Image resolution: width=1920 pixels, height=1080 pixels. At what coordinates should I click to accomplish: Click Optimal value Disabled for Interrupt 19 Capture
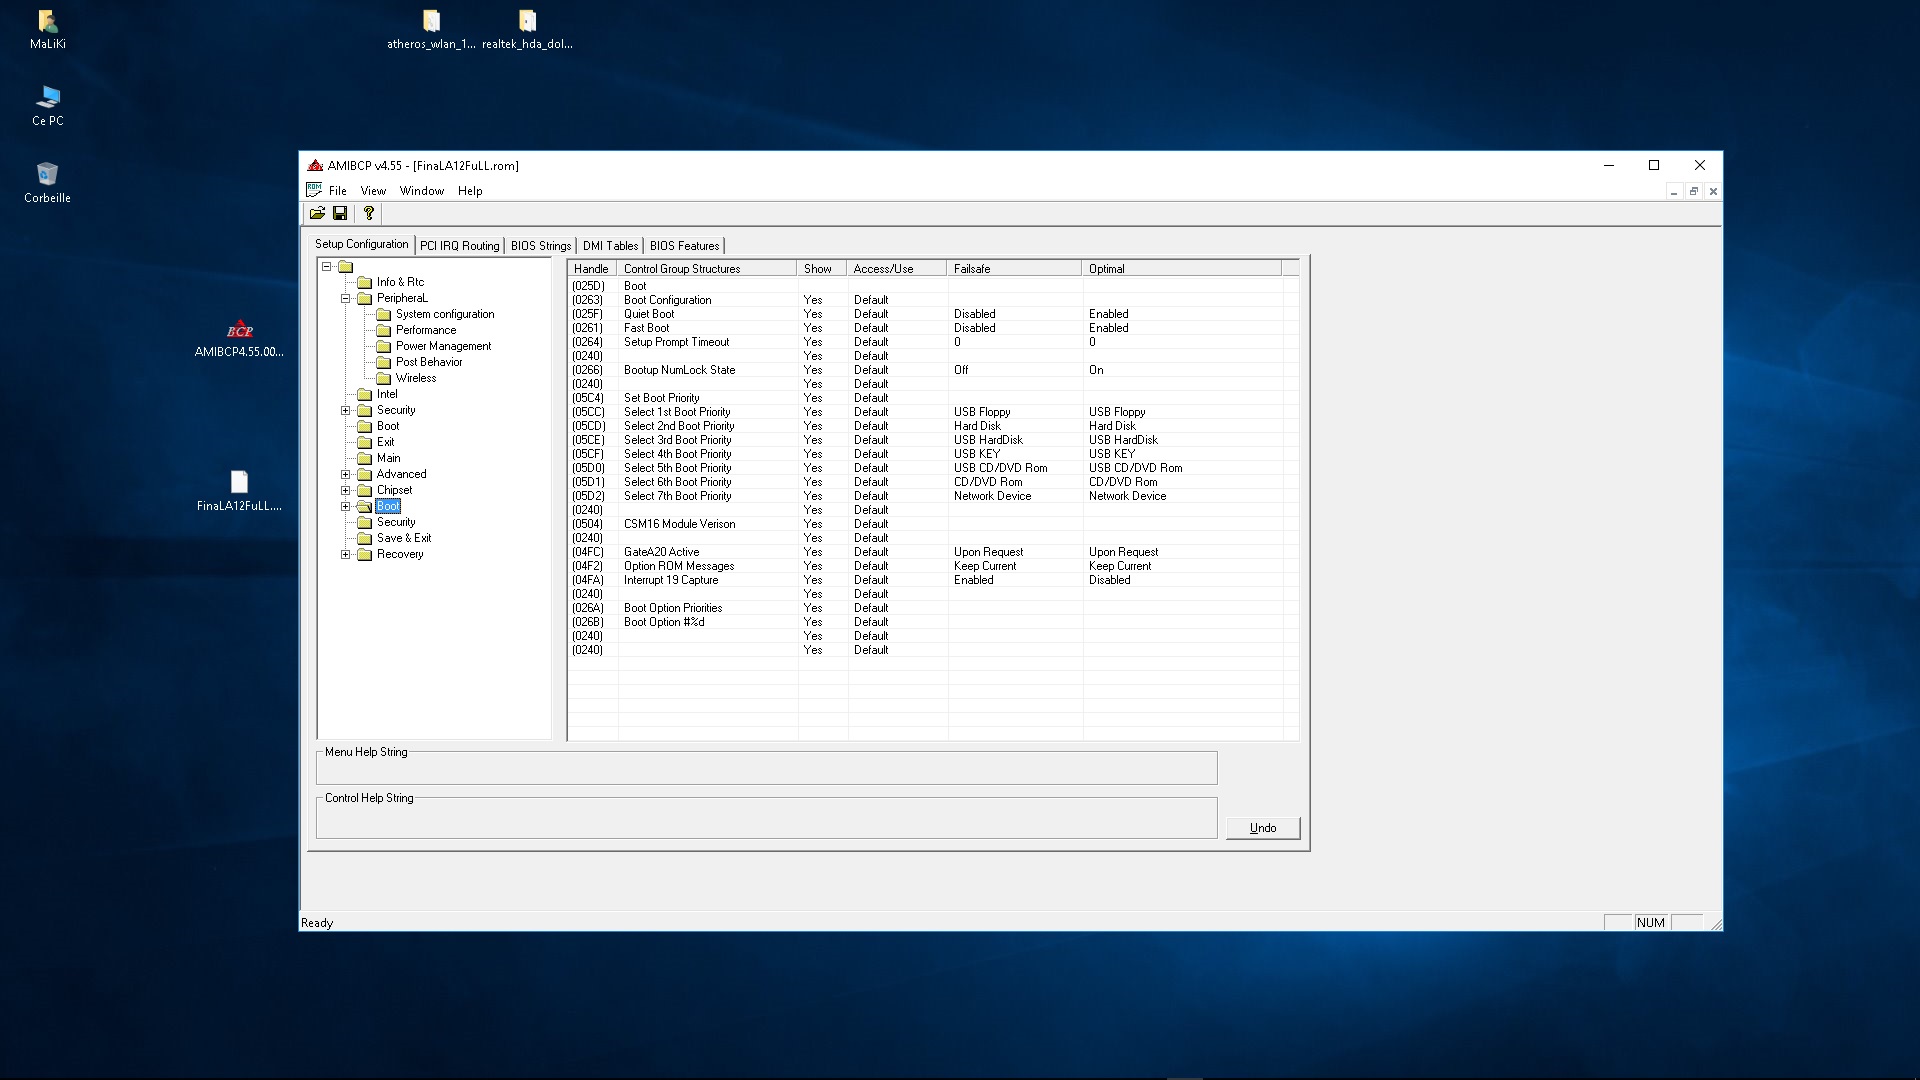(1110, 580)
